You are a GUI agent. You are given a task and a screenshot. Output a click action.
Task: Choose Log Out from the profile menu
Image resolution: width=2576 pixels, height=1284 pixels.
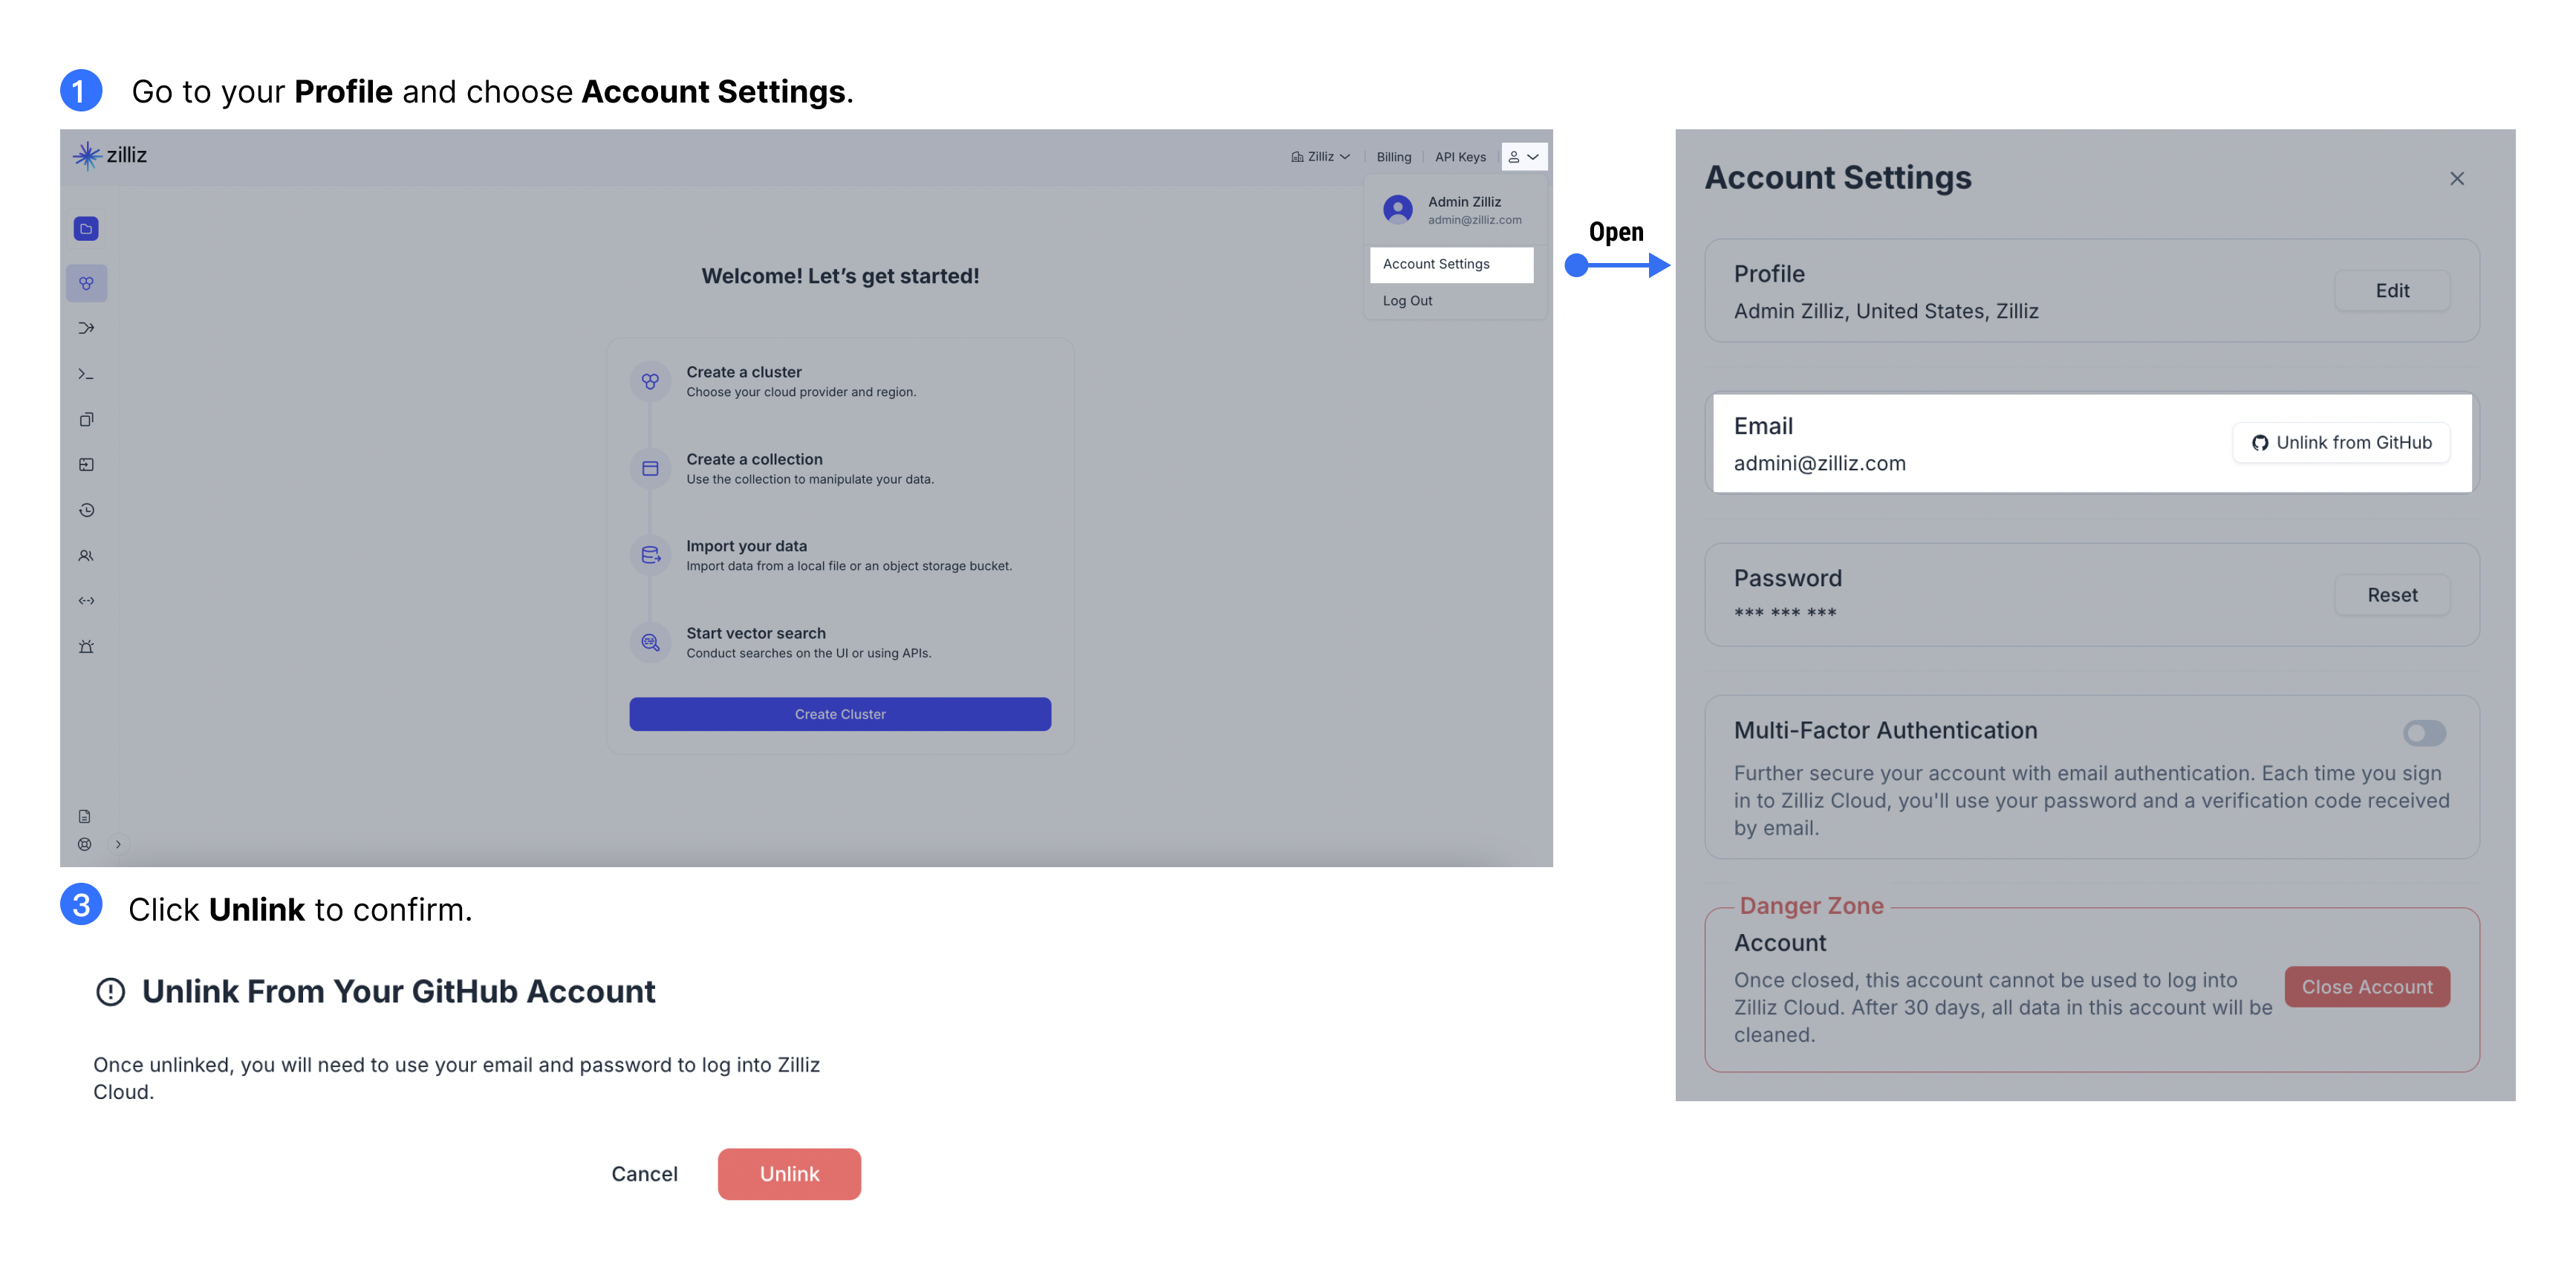(x=1407, y=300)
